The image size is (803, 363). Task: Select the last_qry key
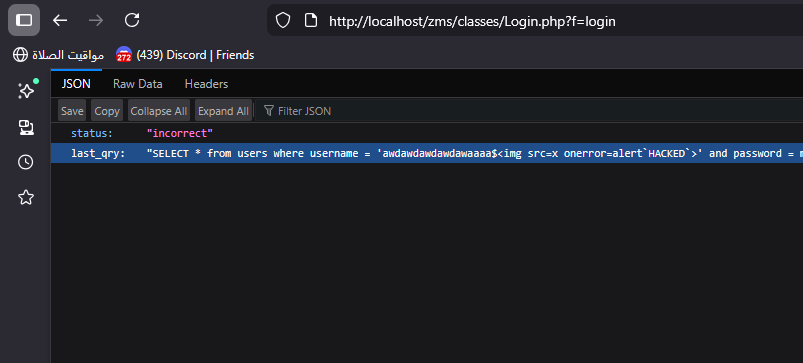coord(98,154)
